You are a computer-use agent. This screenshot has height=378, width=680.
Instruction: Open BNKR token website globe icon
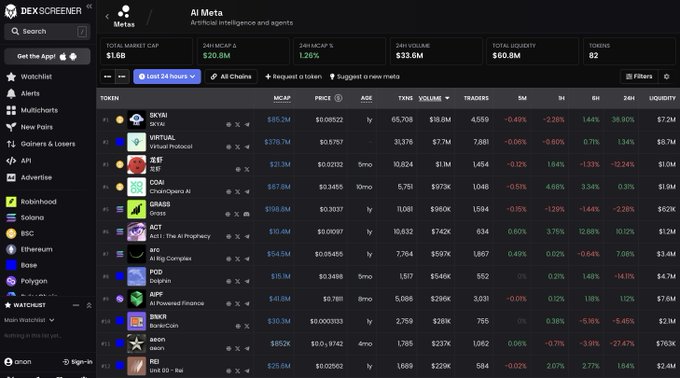238,326
